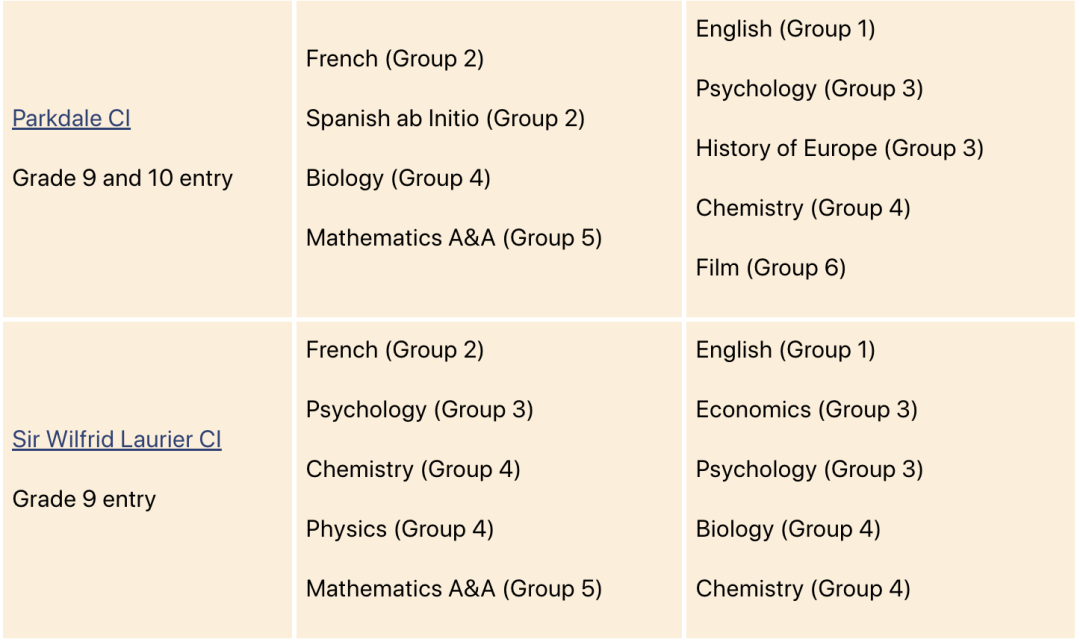Screen dimensions: 1080x642
Task: Click Parkdale's English (Group 1) entry
Action: pos(785,29)
